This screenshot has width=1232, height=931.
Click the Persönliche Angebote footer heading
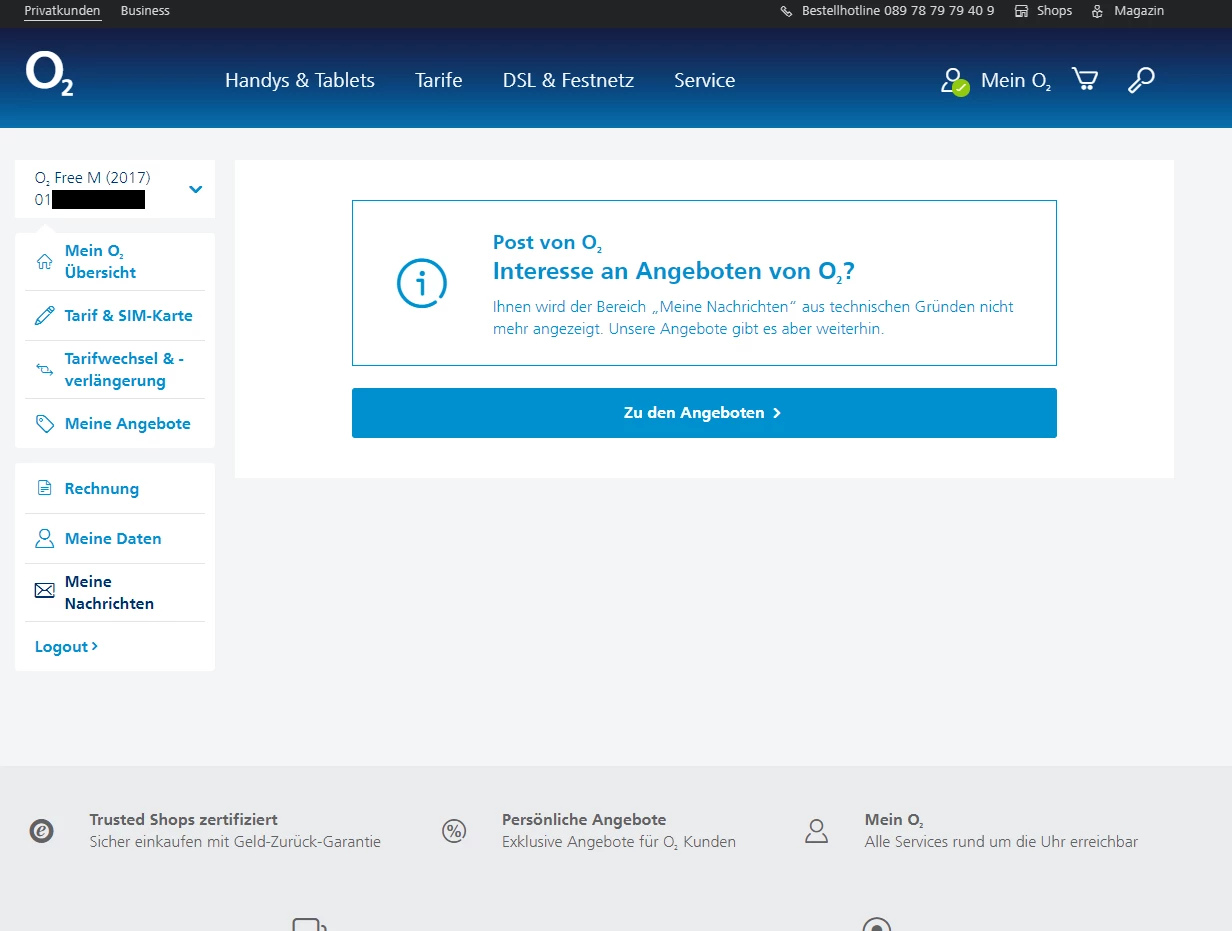pos(584,820)
